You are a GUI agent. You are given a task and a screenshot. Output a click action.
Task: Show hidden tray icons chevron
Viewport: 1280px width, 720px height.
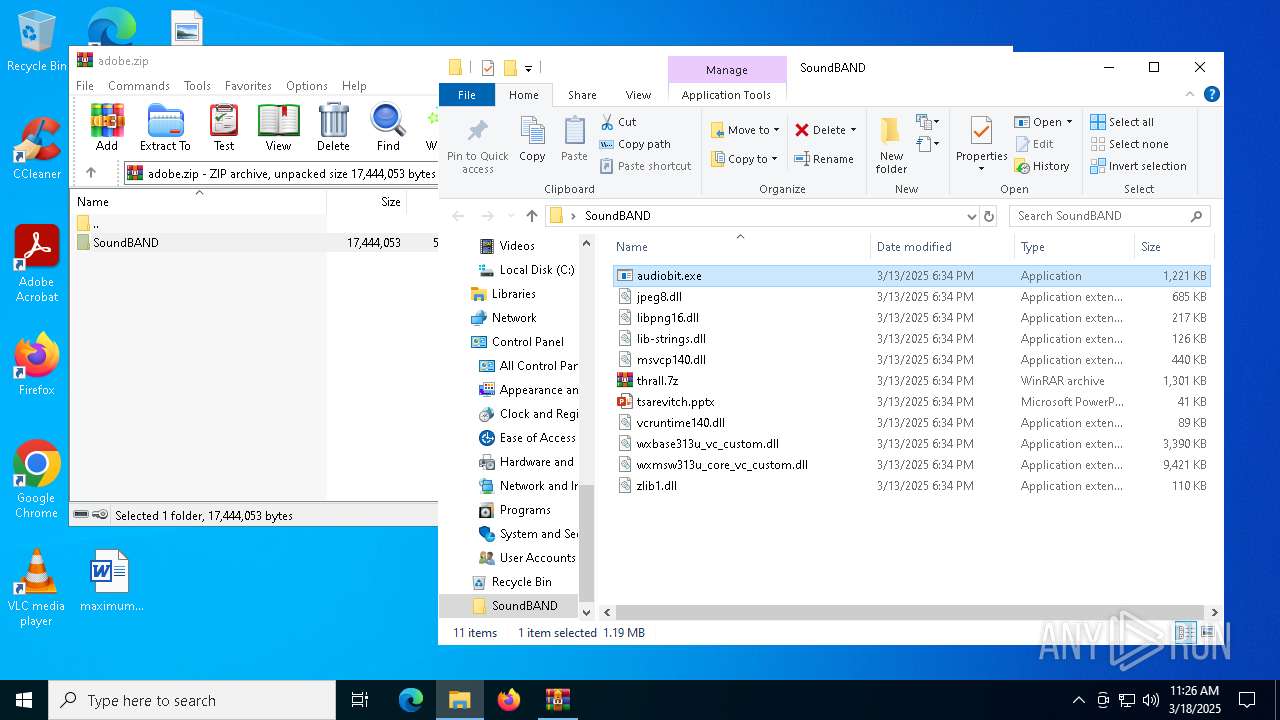click(x=1078, y=700)
